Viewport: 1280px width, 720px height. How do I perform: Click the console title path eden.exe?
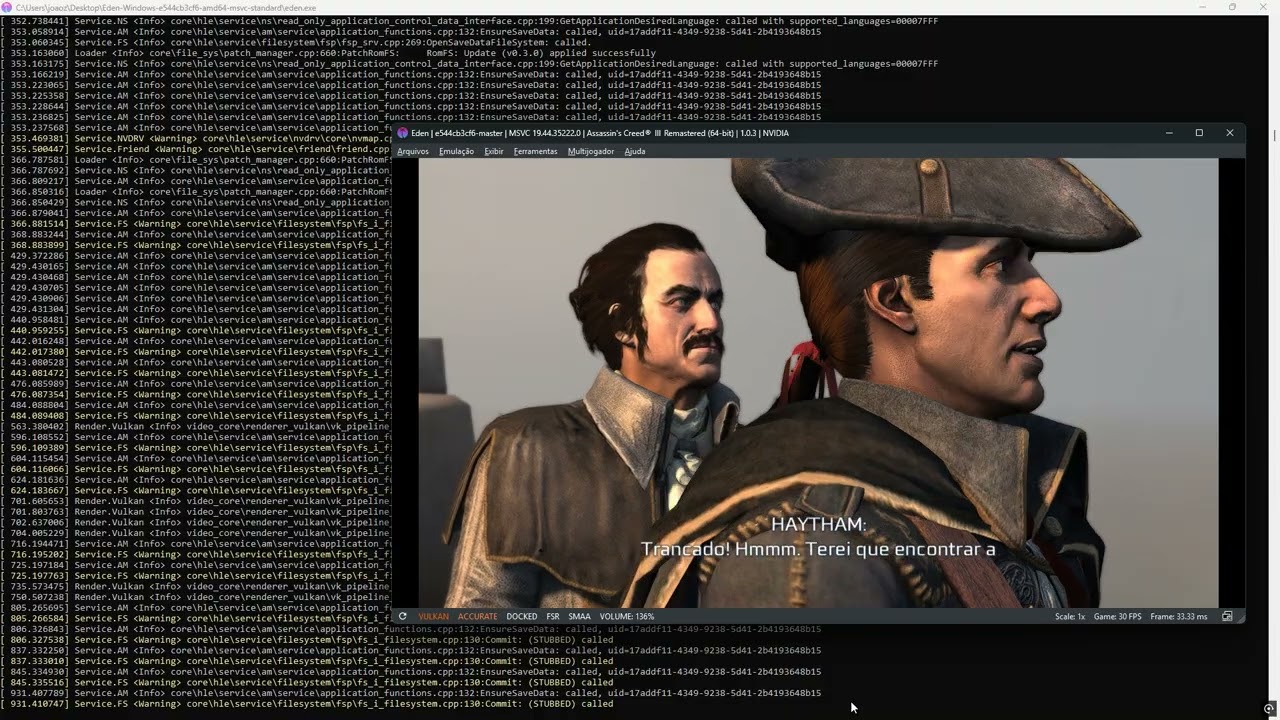[x=166, y=7]
